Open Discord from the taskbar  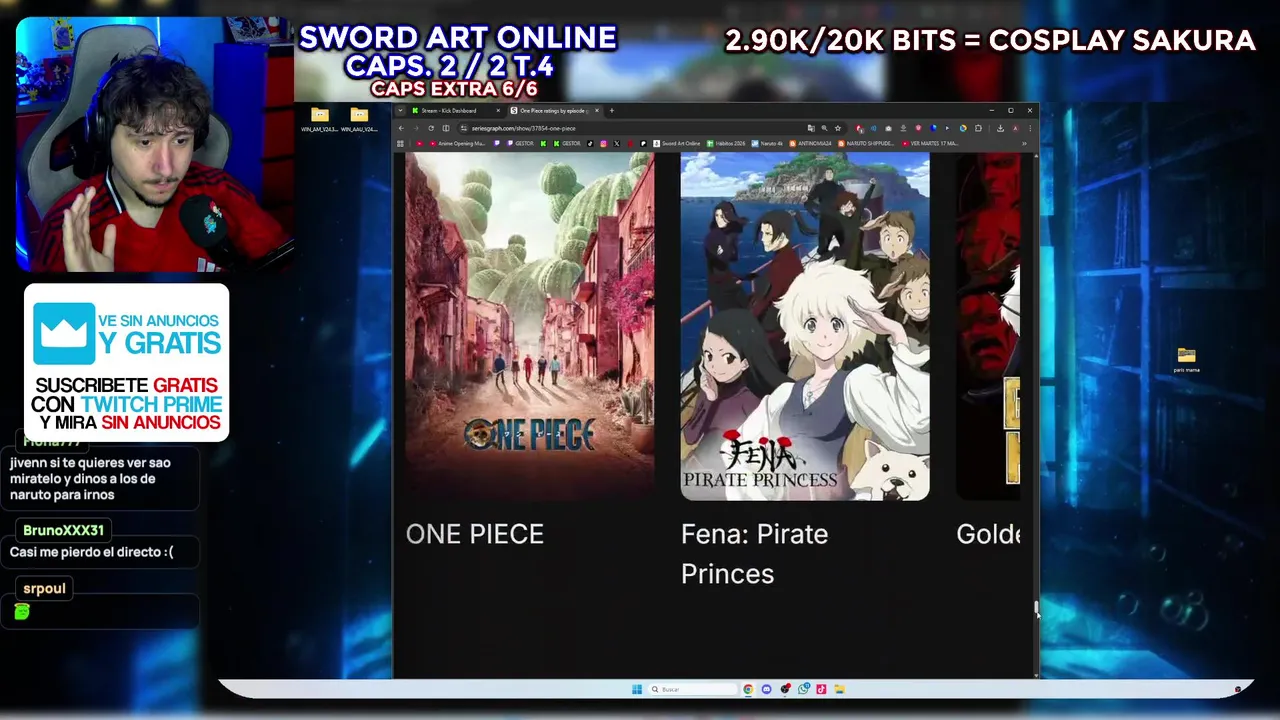[766, 689]
